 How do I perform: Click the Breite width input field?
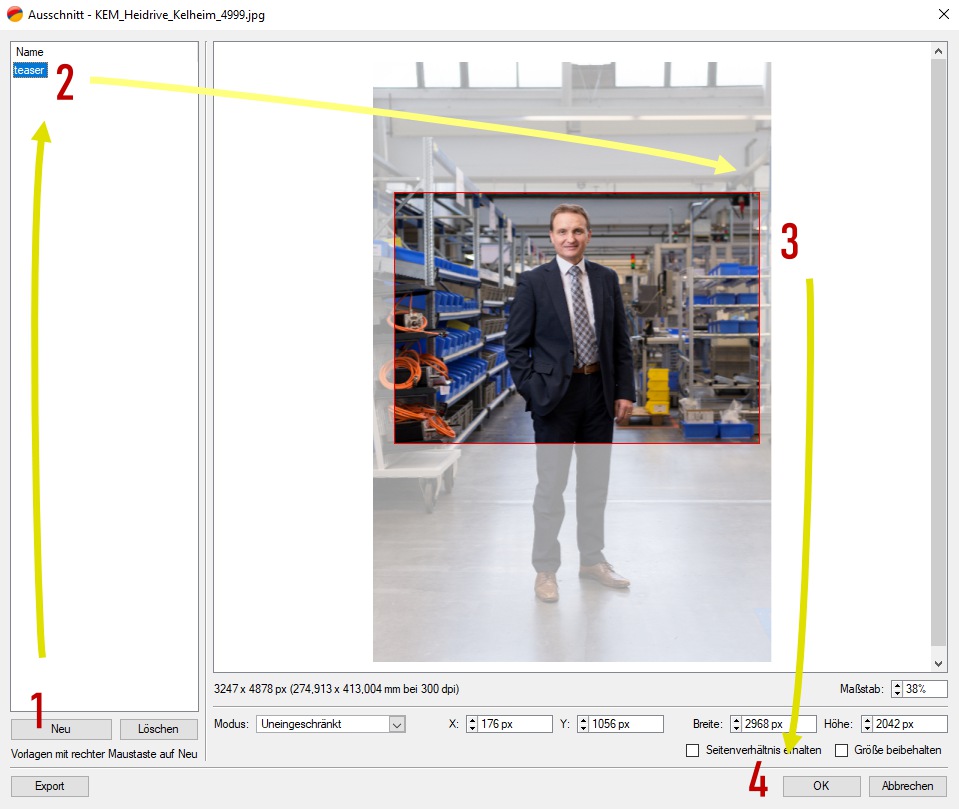click(x=780, y=724)
